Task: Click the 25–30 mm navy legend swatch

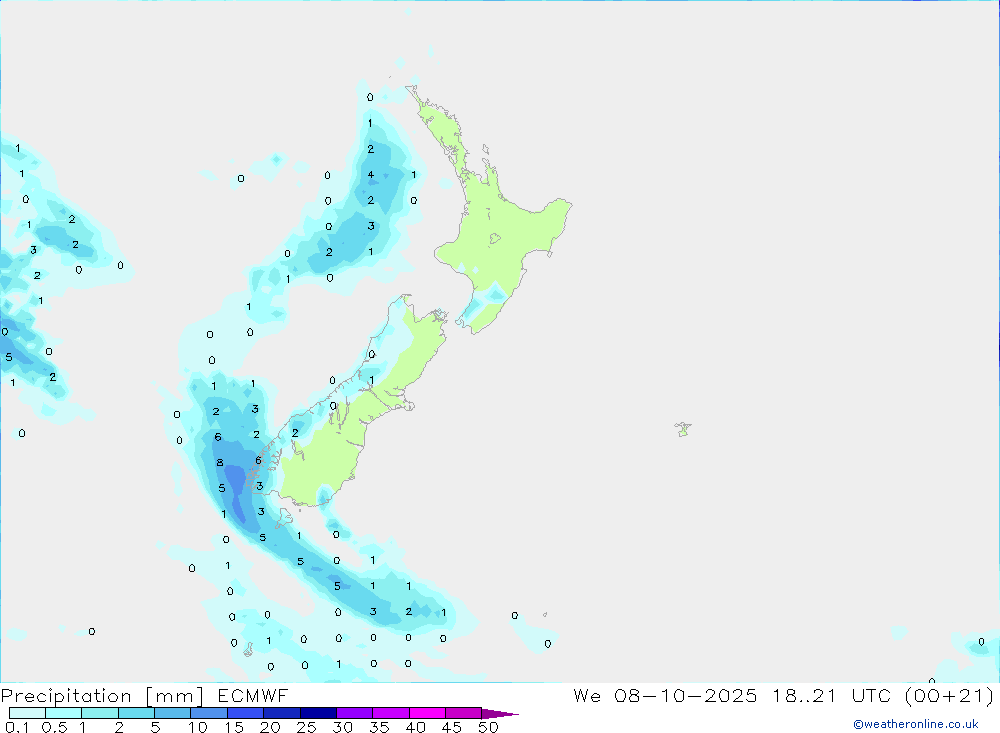Action: [318, 713]
